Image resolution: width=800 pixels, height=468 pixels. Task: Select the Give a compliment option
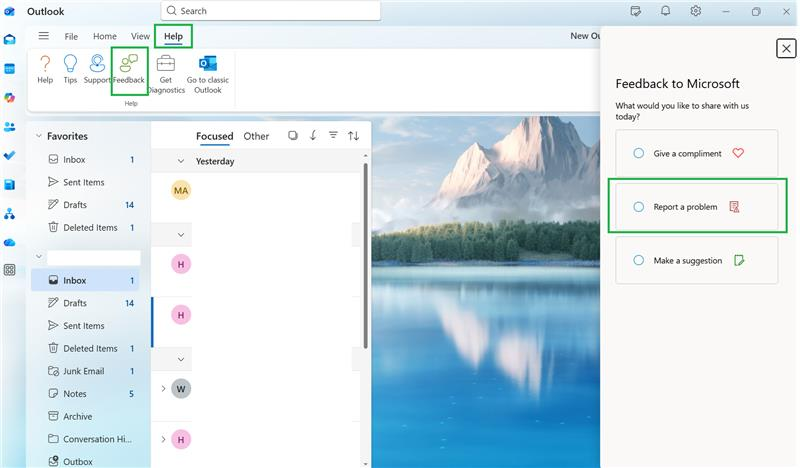[697, 153]
